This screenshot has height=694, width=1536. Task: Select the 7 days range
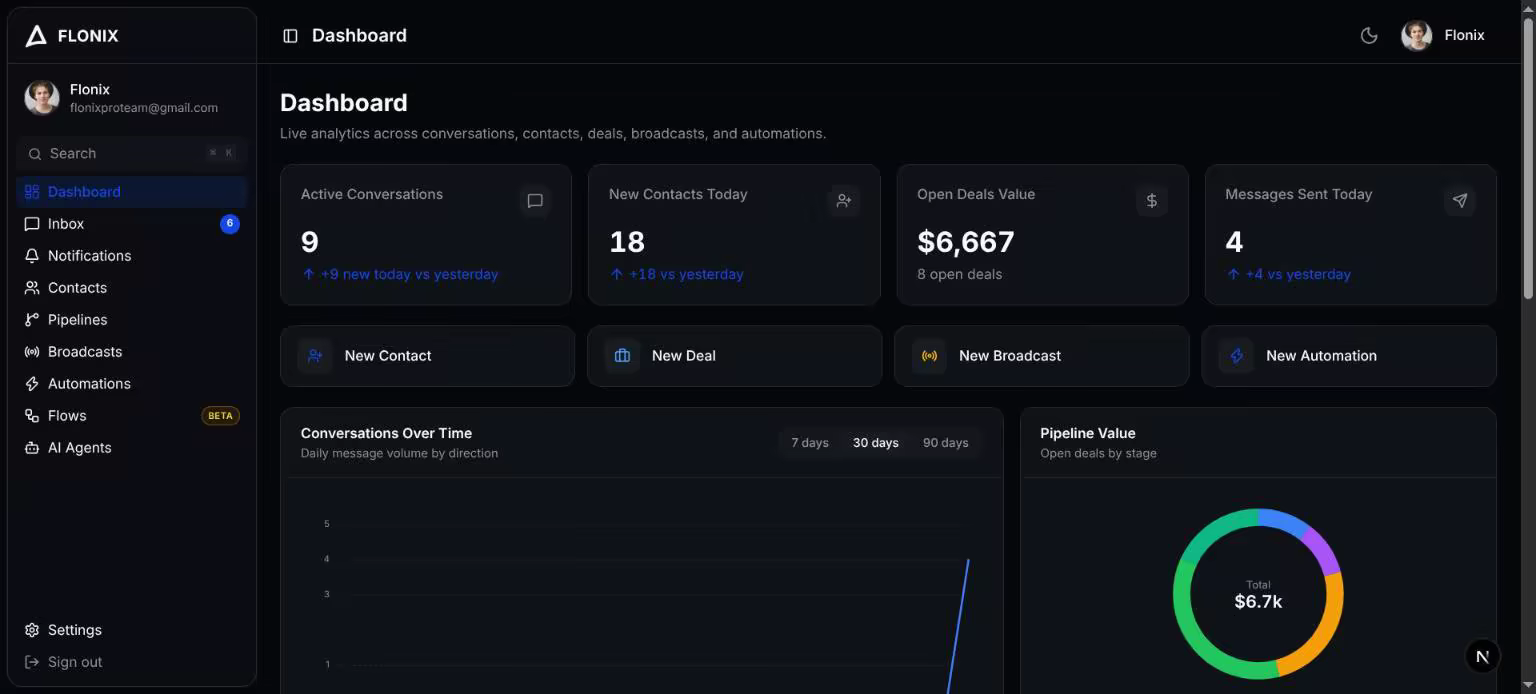coord(810,443)
